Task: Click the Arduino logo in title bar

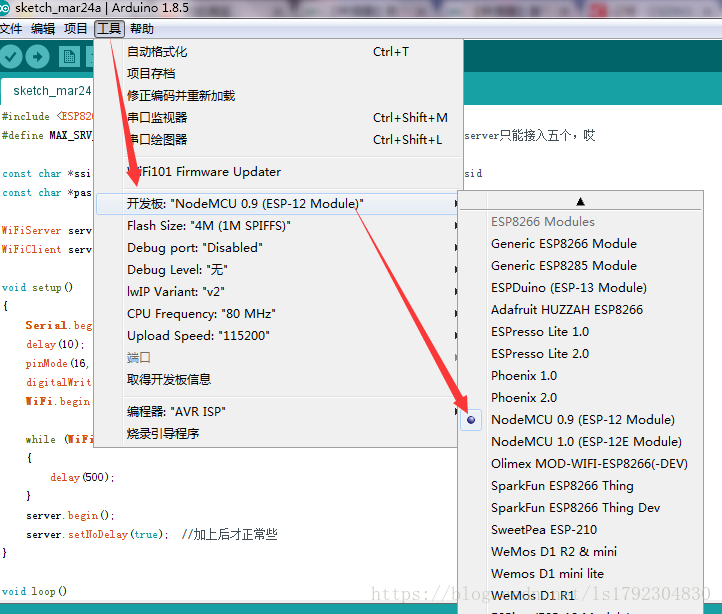Action: [x=4, y=8]
